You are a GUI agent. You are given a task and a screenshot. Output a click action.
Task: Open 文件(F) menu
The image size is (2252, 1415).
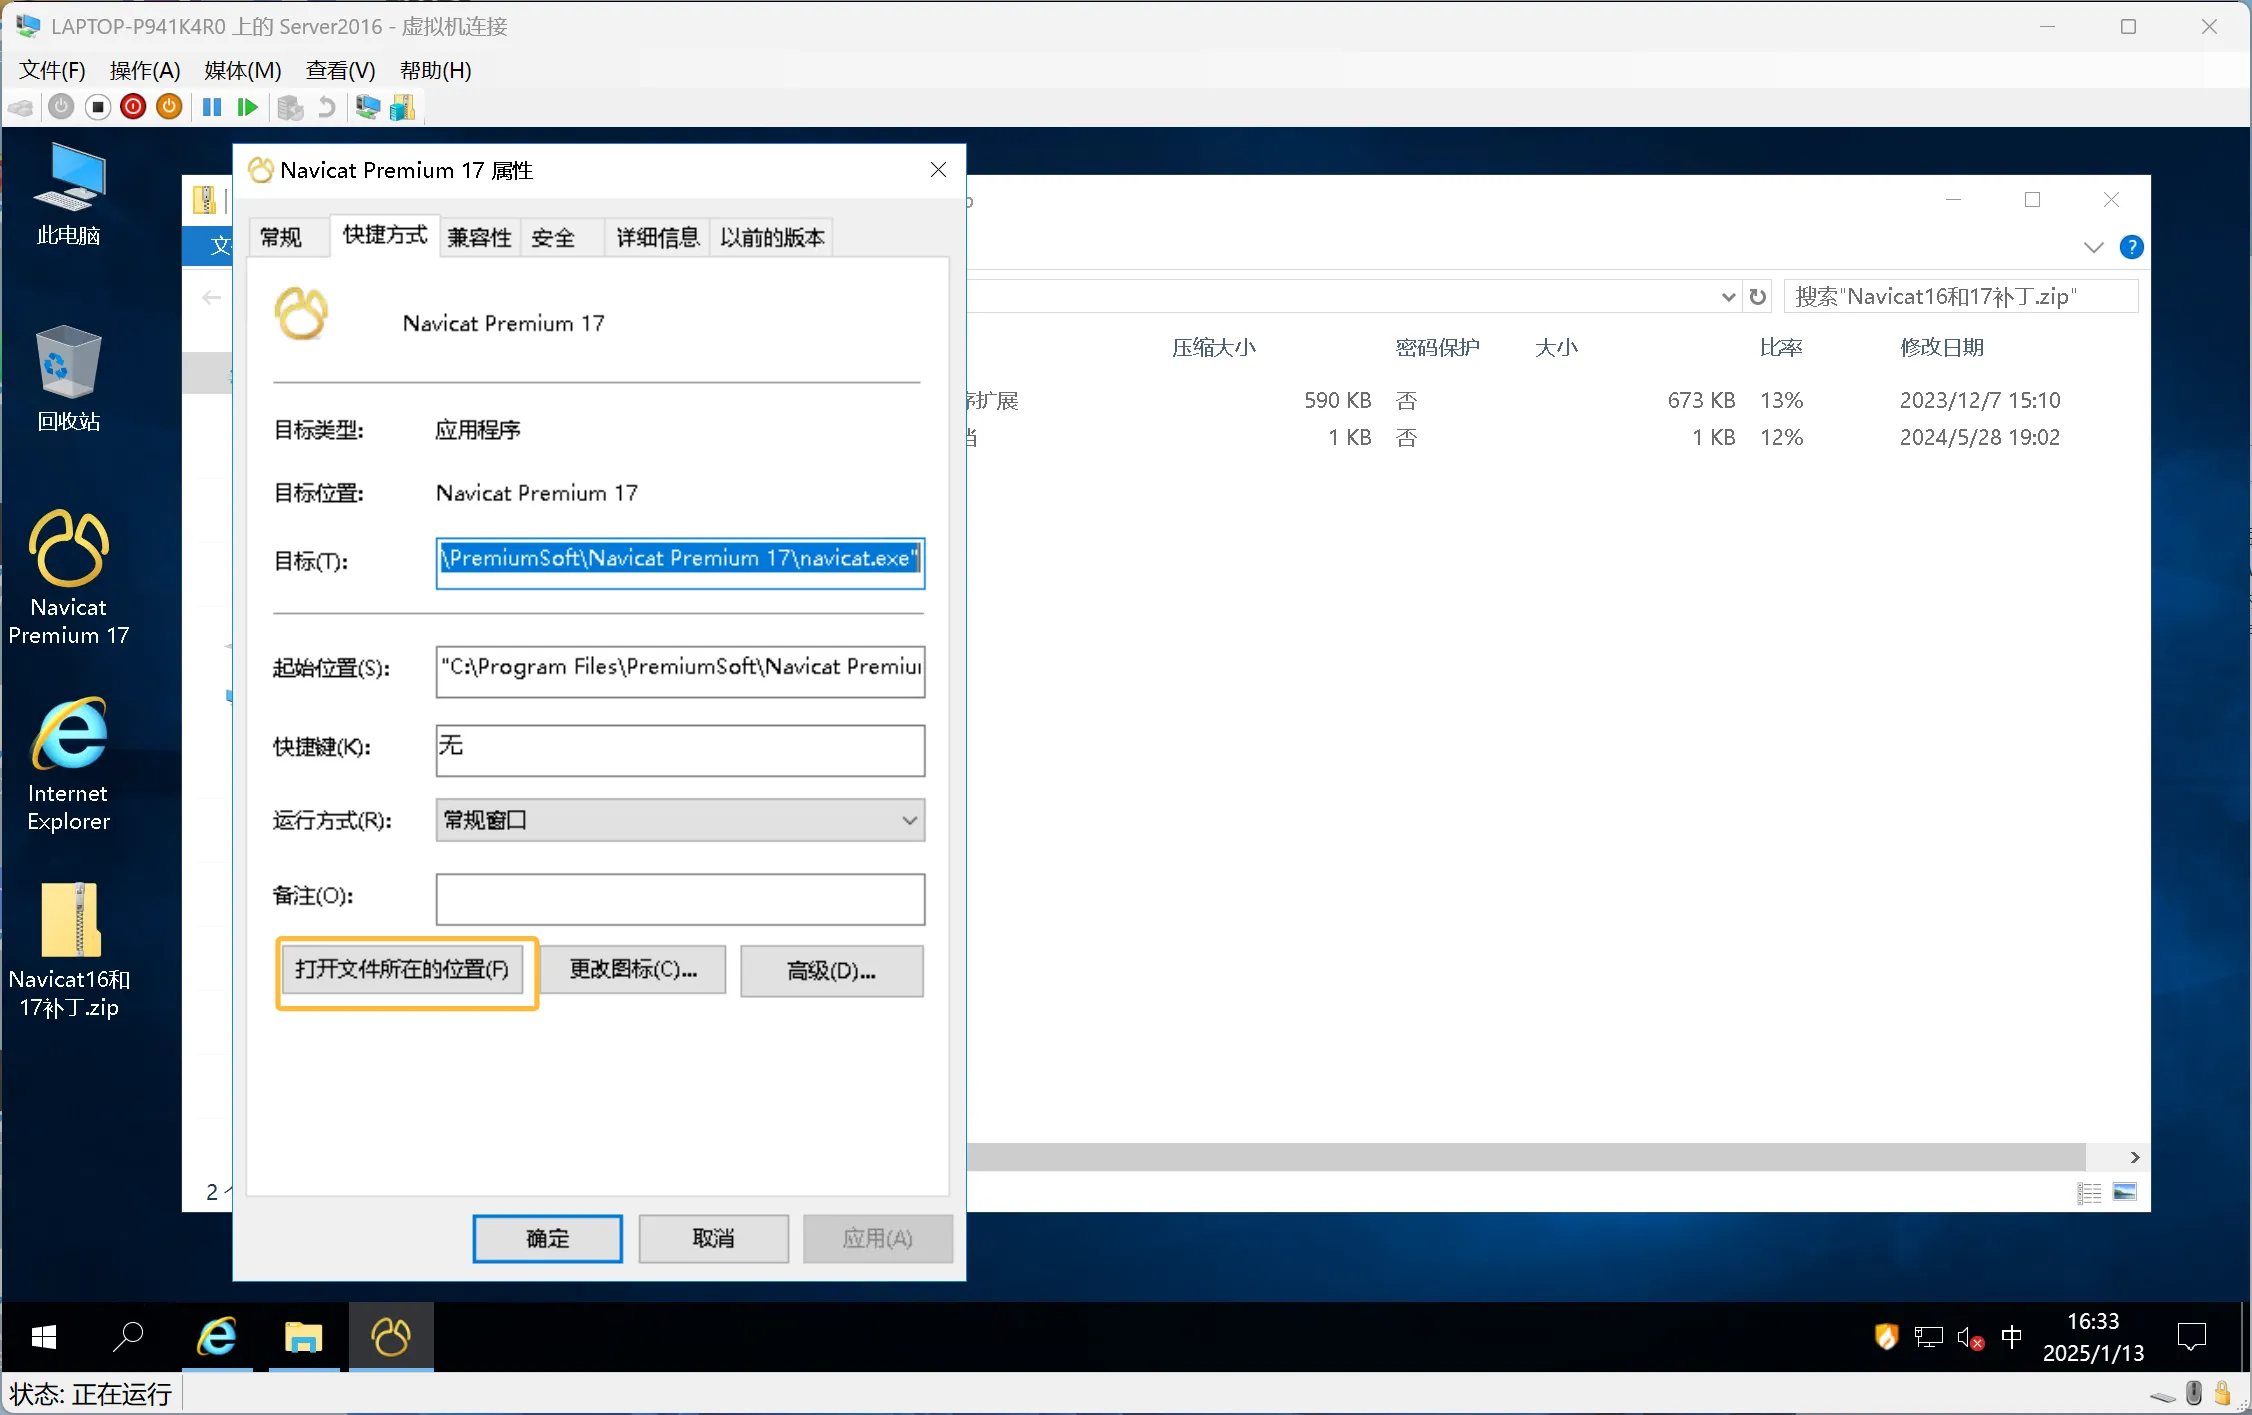click(52, 70)
